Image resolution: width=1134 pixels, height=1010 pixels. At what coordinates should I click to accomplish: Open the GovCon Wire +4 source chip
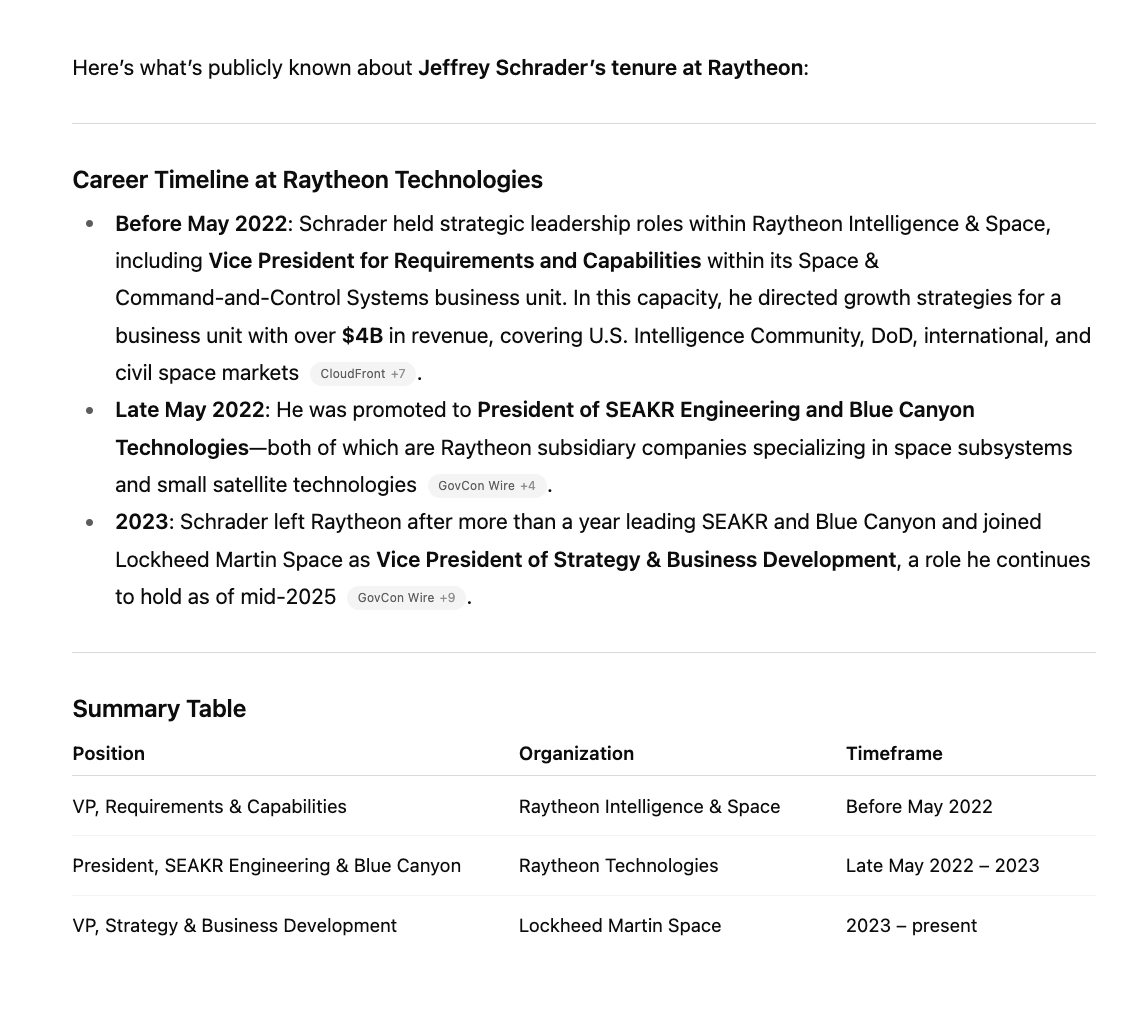486,486
